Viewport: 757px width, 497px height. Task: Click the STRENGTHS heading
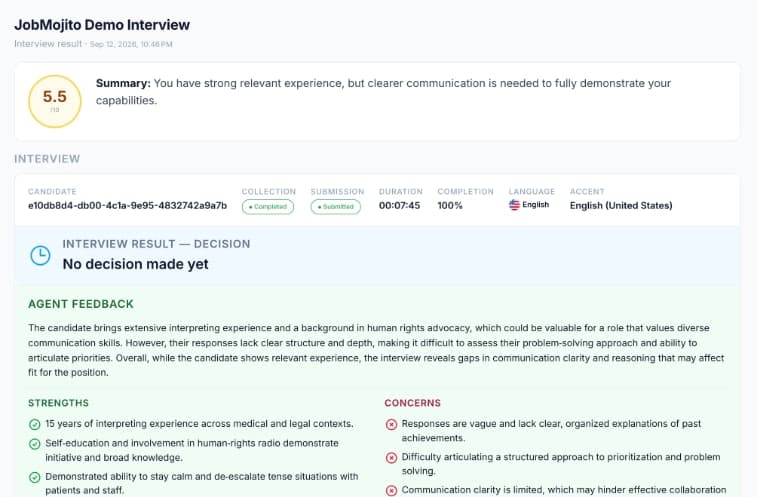[58, 403]
